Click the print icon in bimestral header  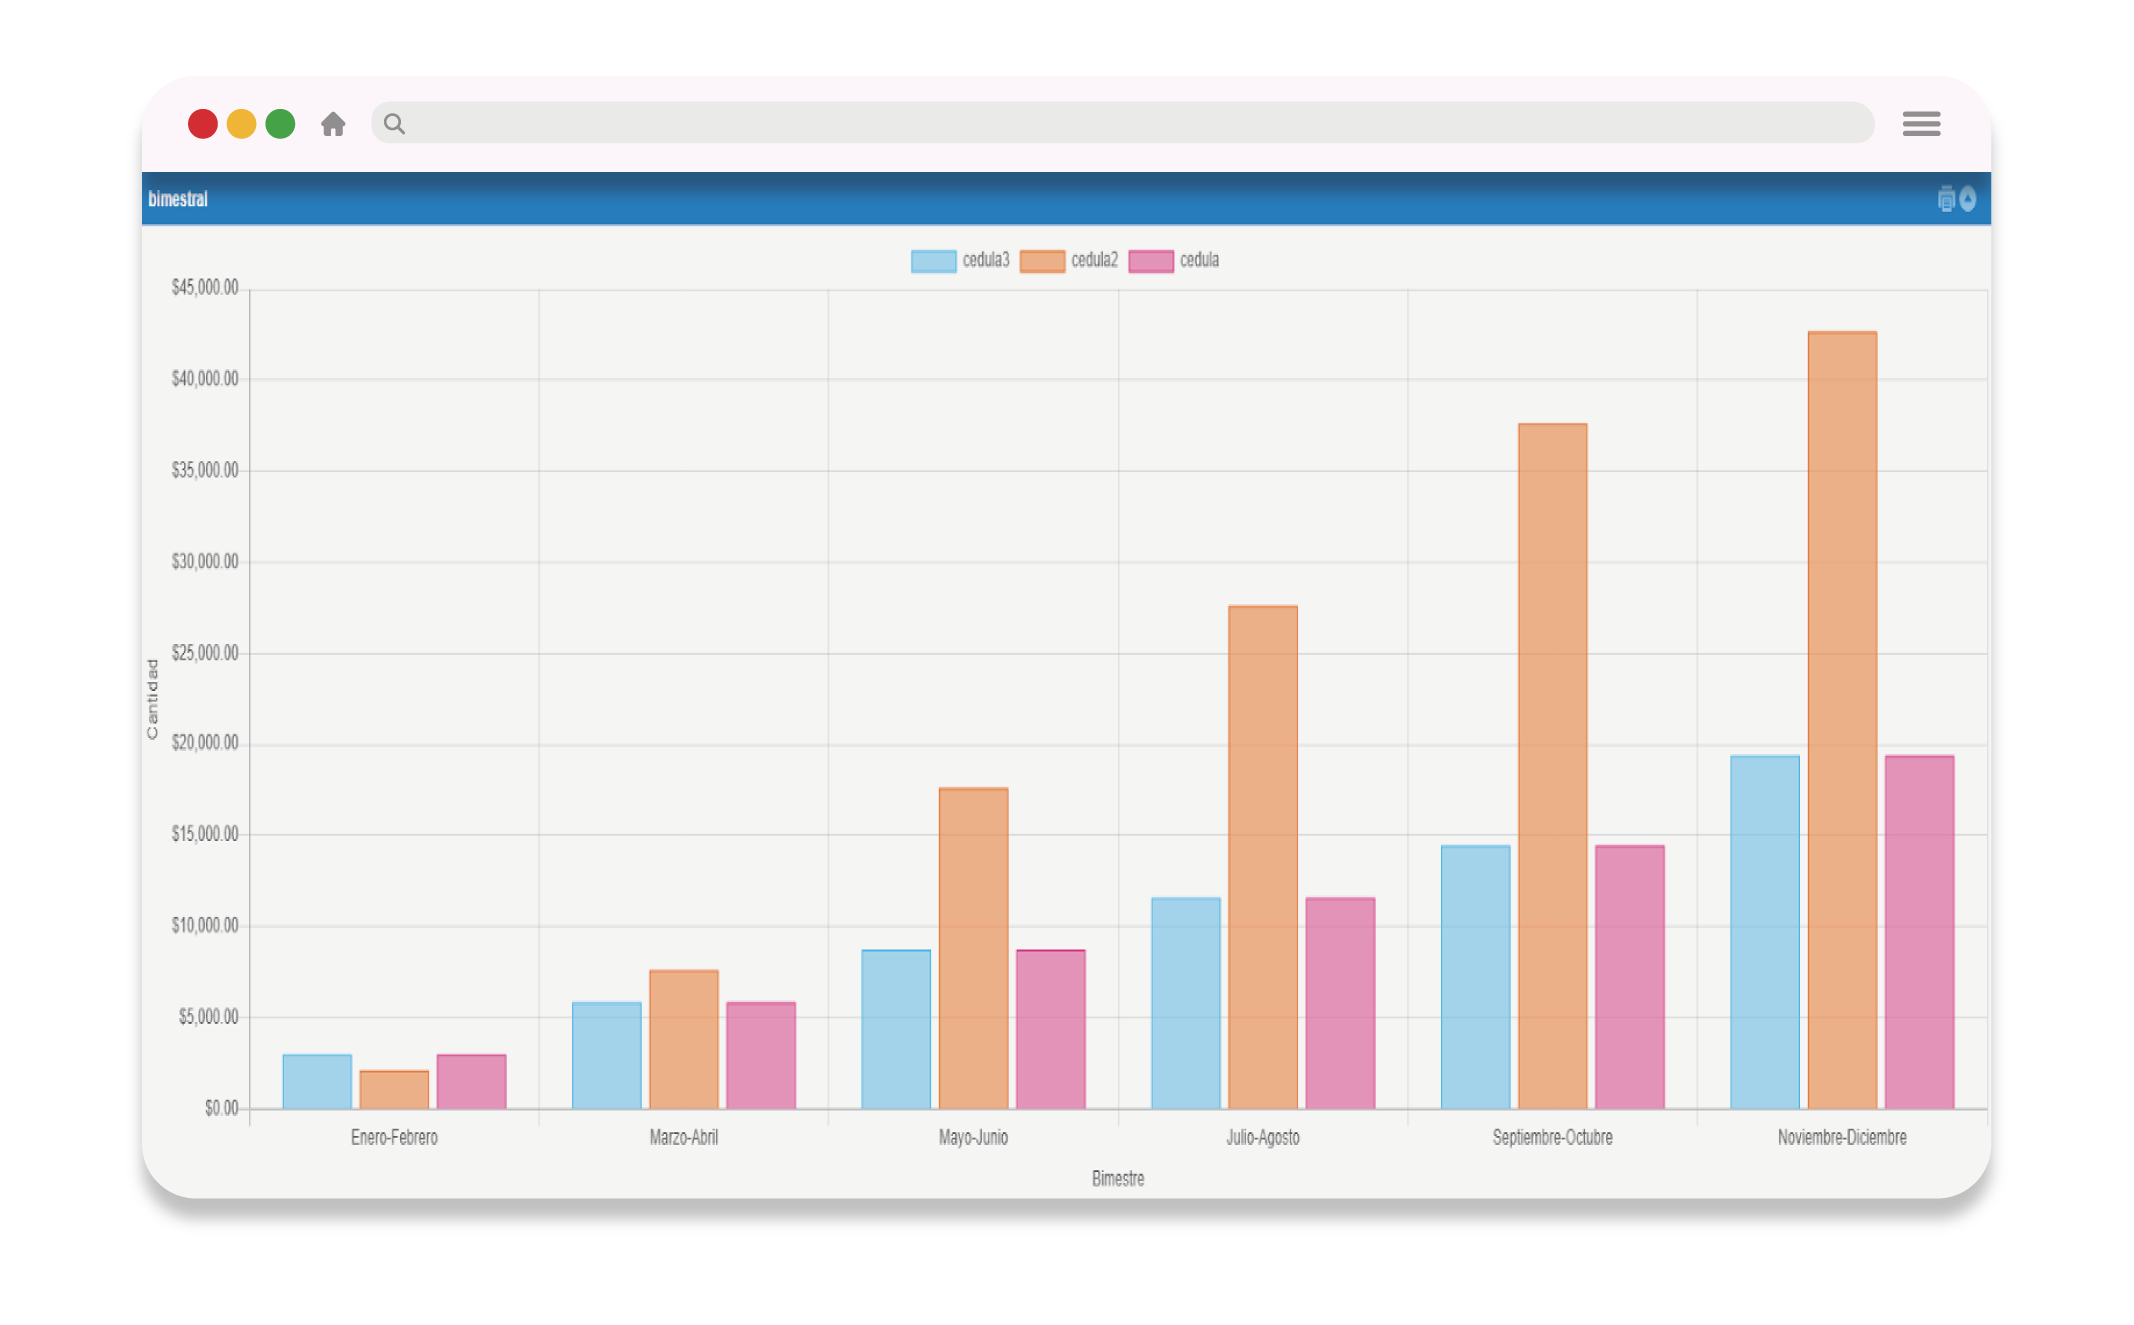1945,199
